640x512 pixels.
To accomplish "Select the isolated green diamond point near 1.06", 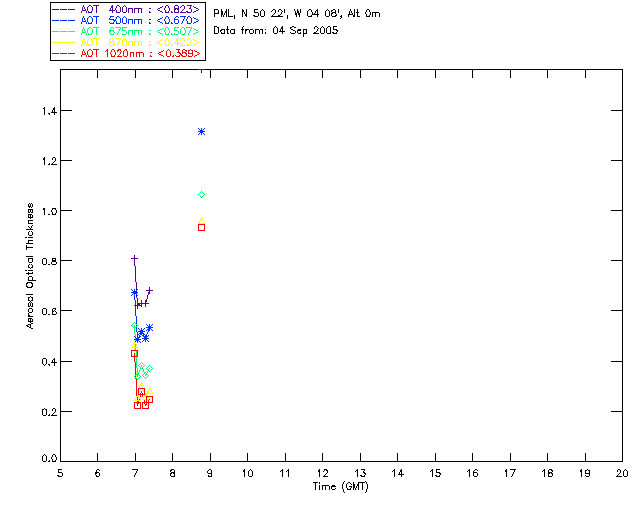I will [201, 195].
